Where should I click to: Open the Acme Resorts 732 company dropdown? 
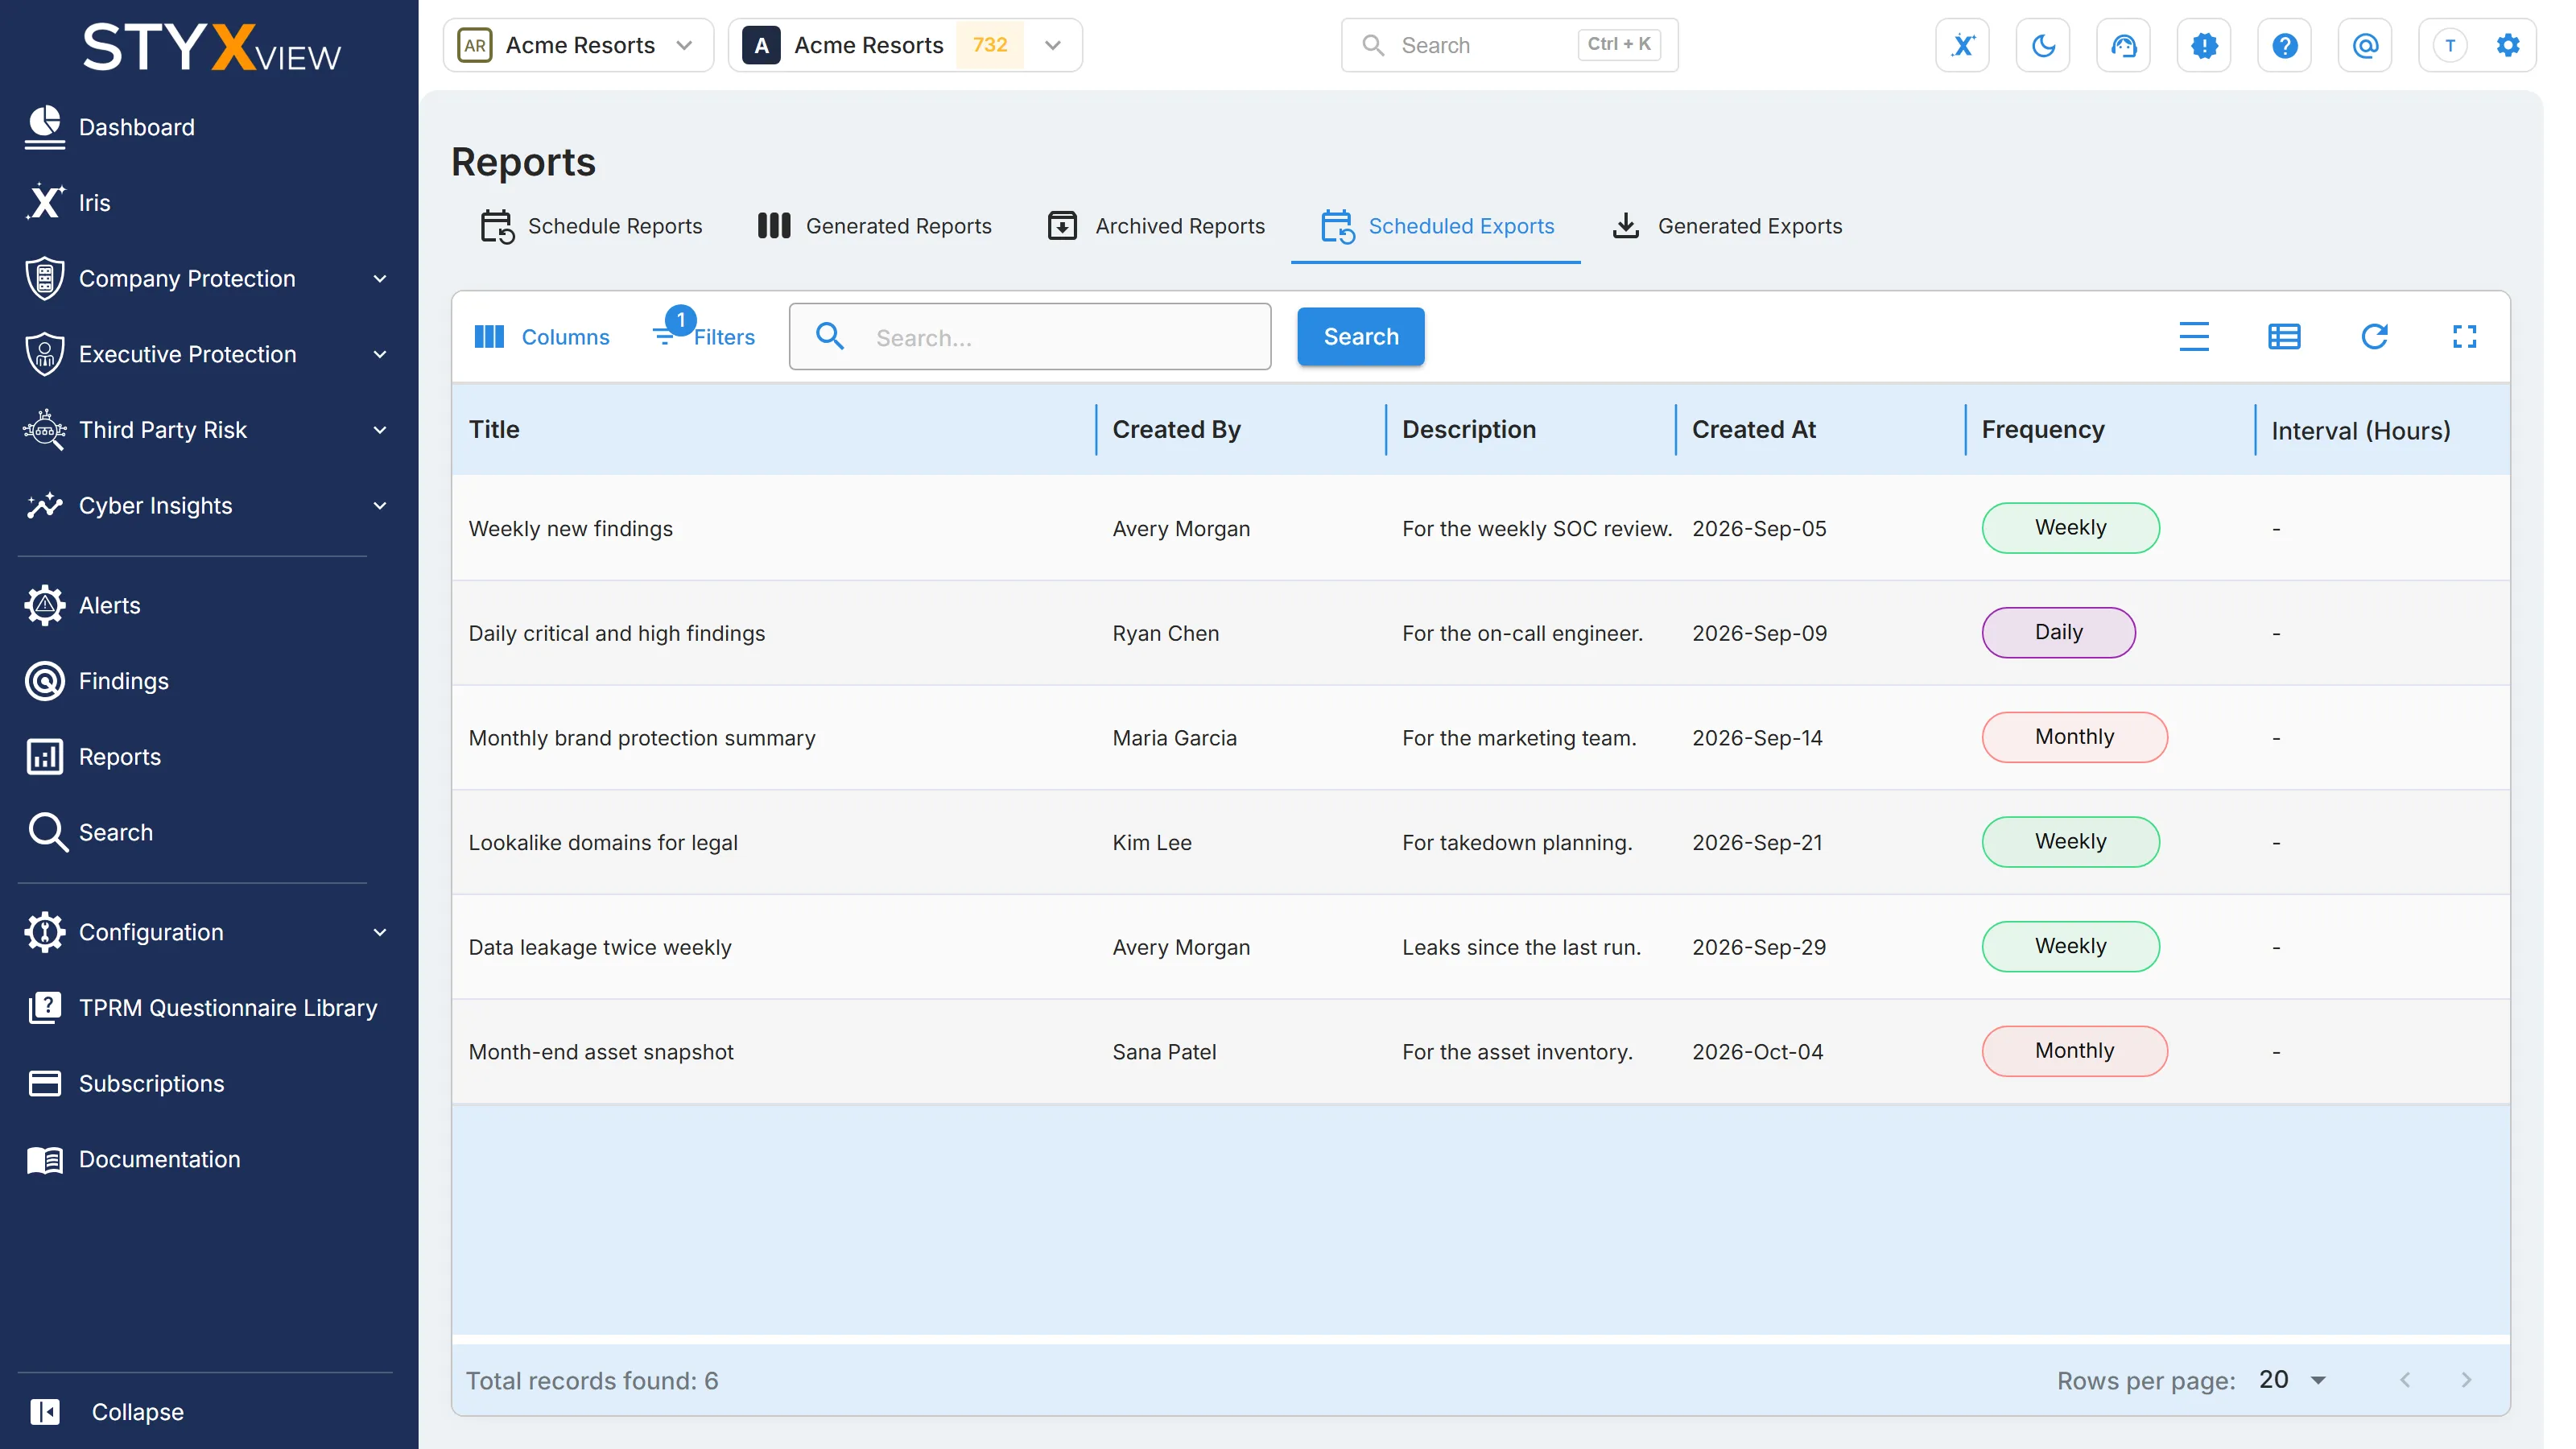click(x=905, y=45)
